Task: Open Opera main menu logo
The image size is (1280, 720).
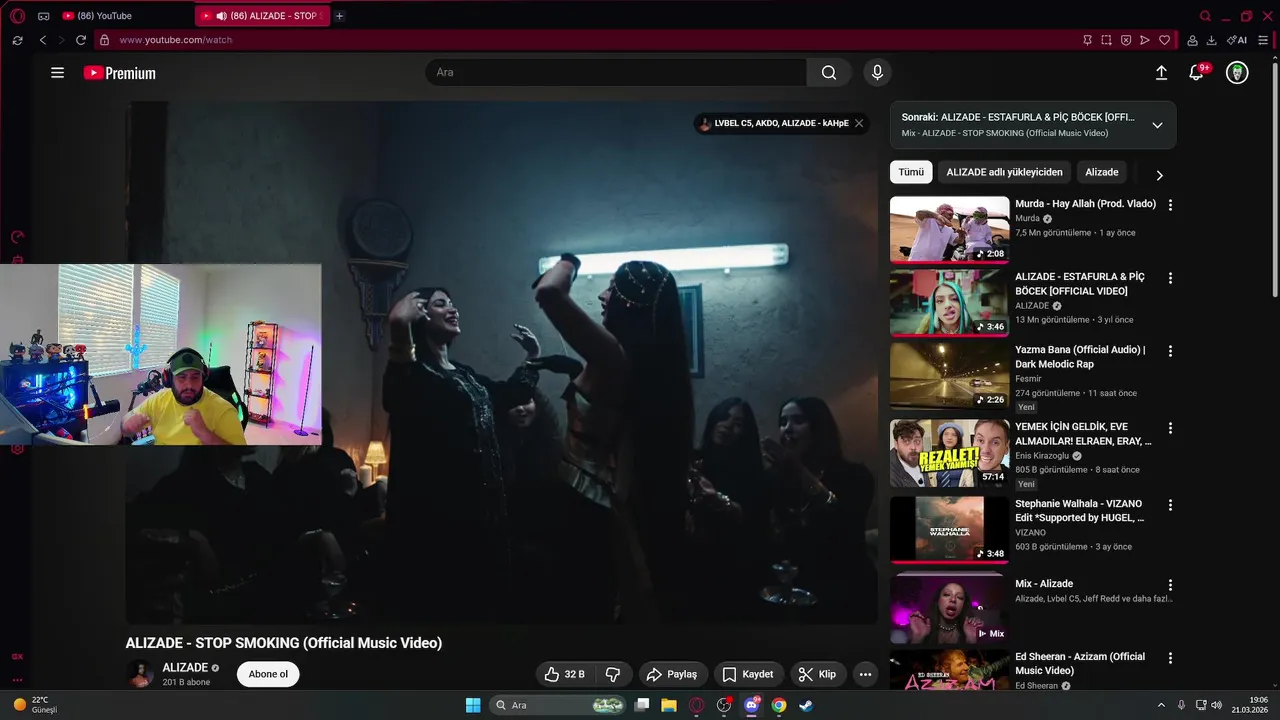Action: 17,16
